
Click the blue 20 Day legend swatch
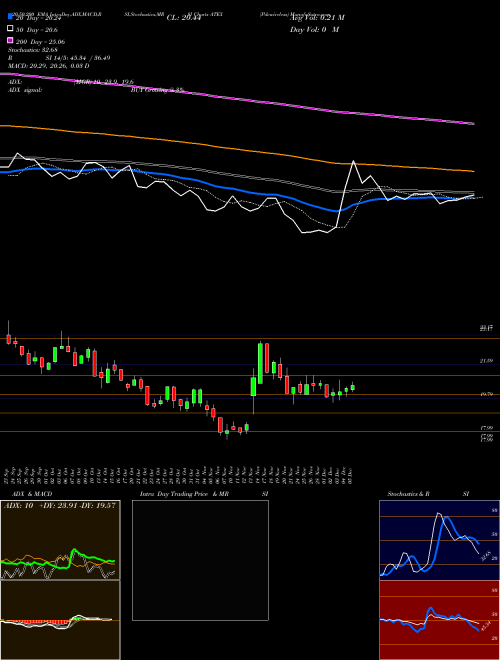coord(10,17)
